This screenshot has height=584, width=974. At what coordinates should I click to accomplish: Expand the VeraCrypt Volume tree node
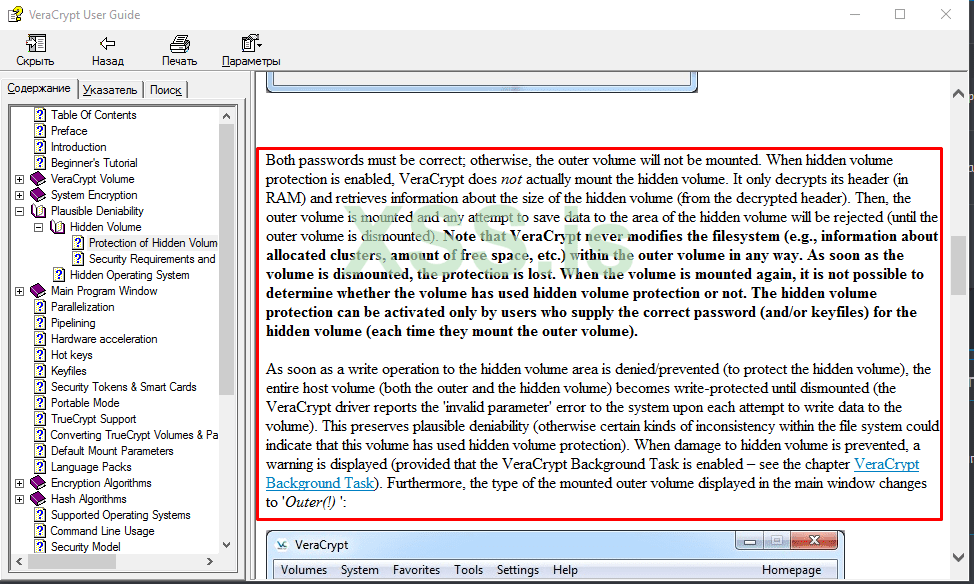(x=20, y=179)
